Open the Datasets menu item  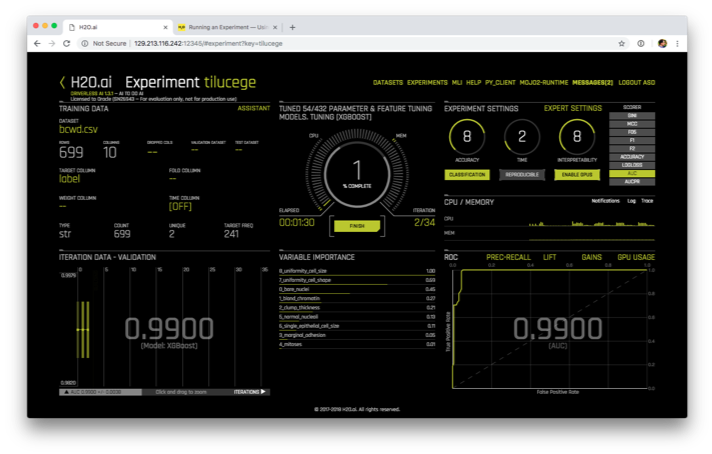click(387, 82)
